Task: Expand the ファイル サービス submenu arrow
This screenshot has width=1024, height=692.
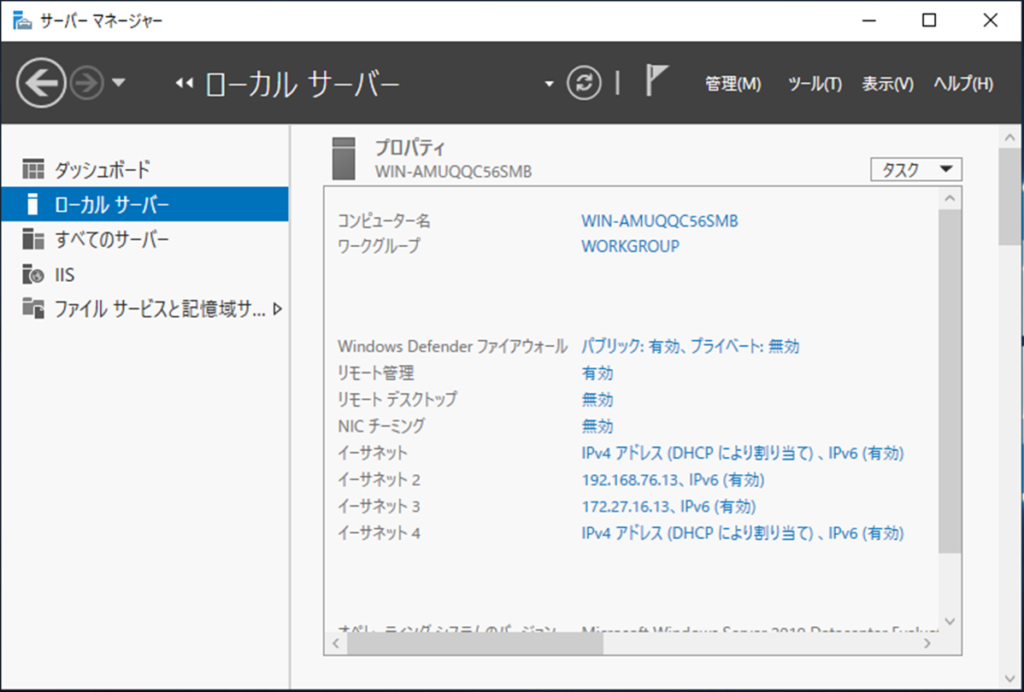Action: 278,309
